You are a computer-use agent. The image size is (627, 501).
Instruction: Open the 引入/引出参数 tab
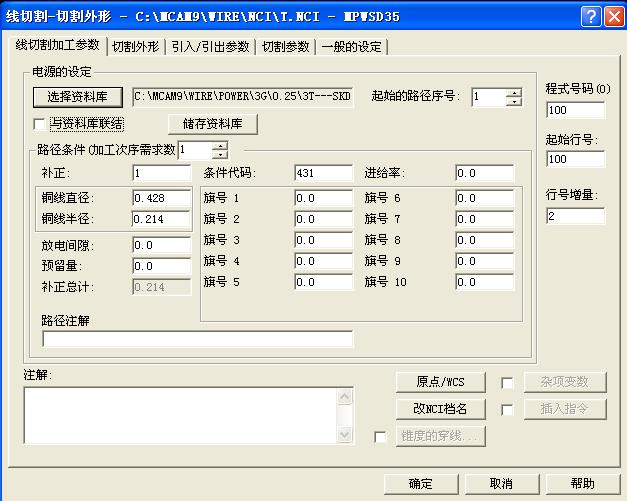coord(210,47)
